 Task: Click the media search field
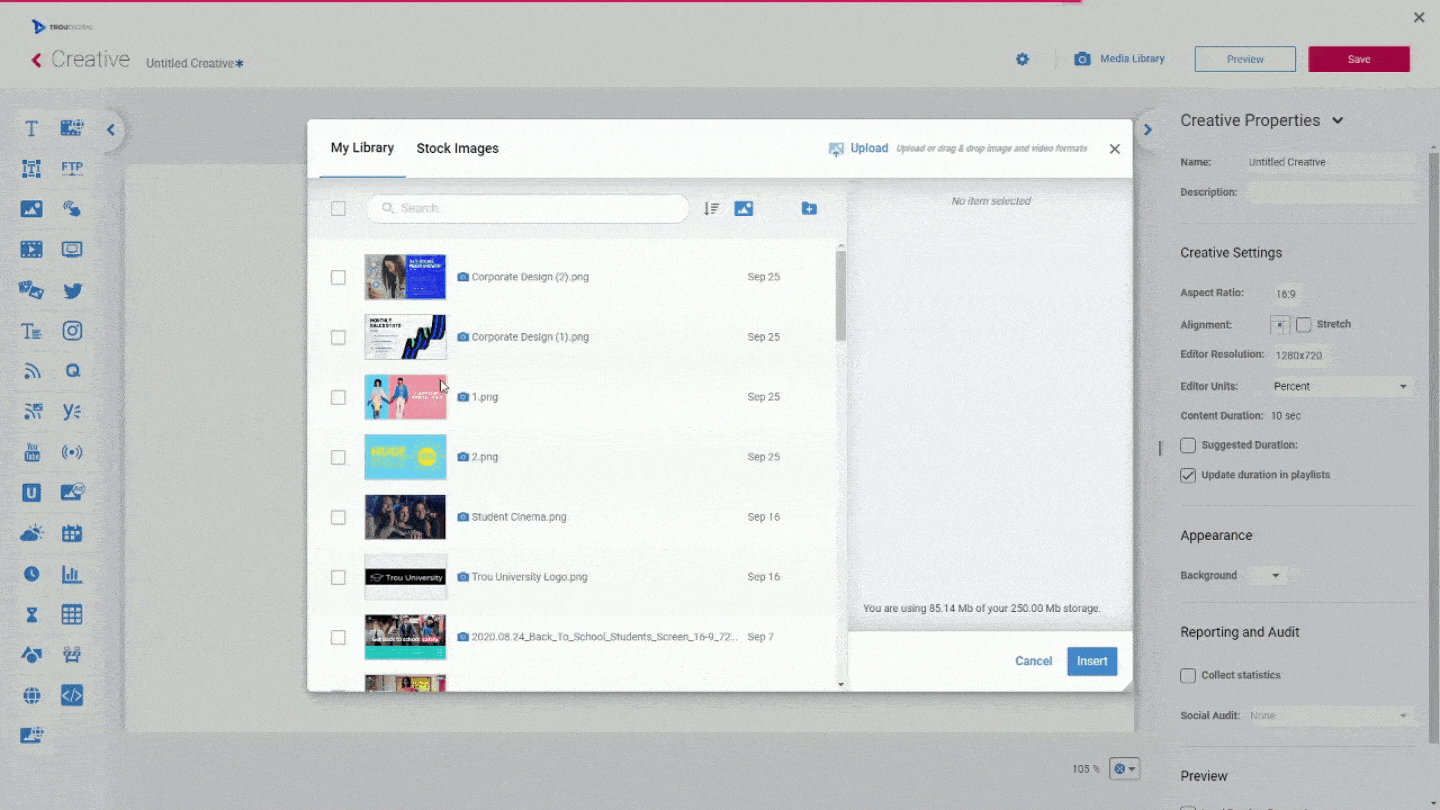(x=528, y=208)
